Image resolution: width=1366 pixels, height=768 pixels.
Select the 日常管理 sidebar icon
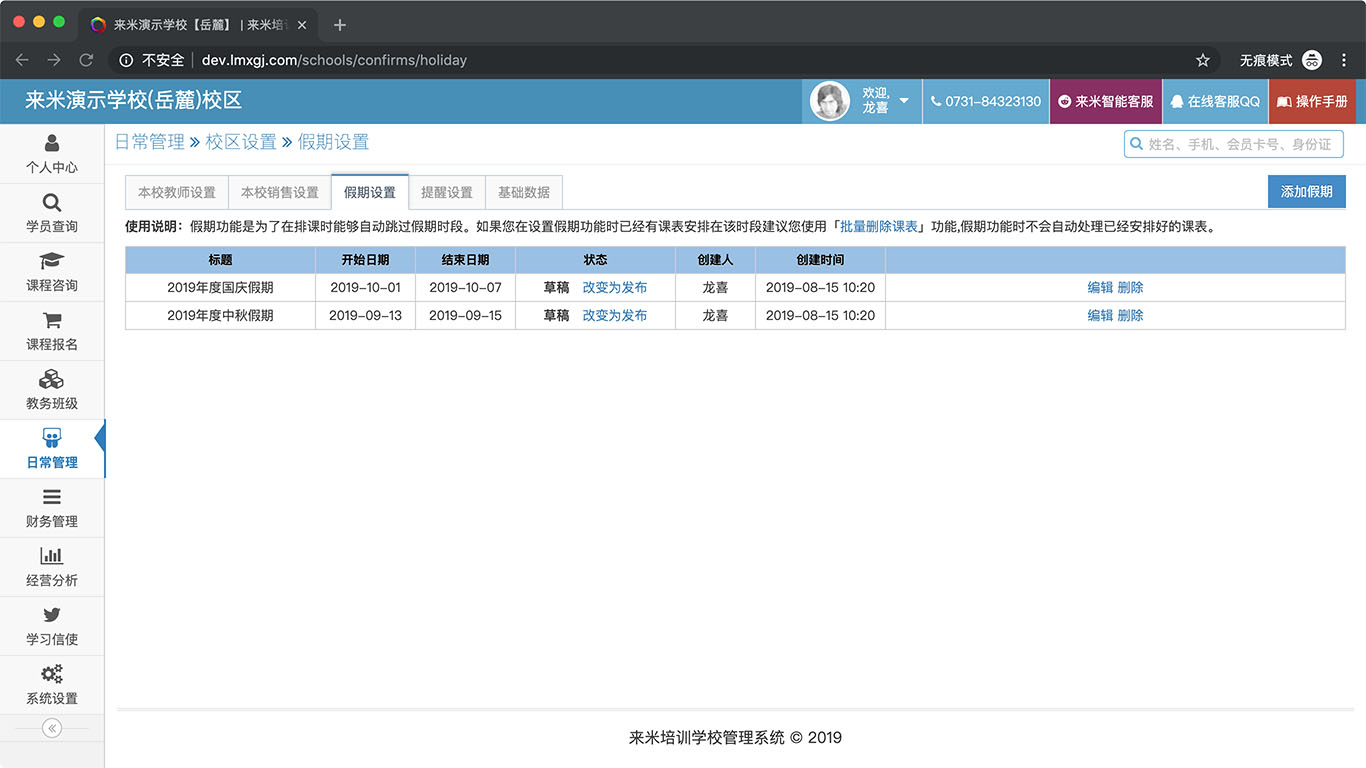pos(52,439)
